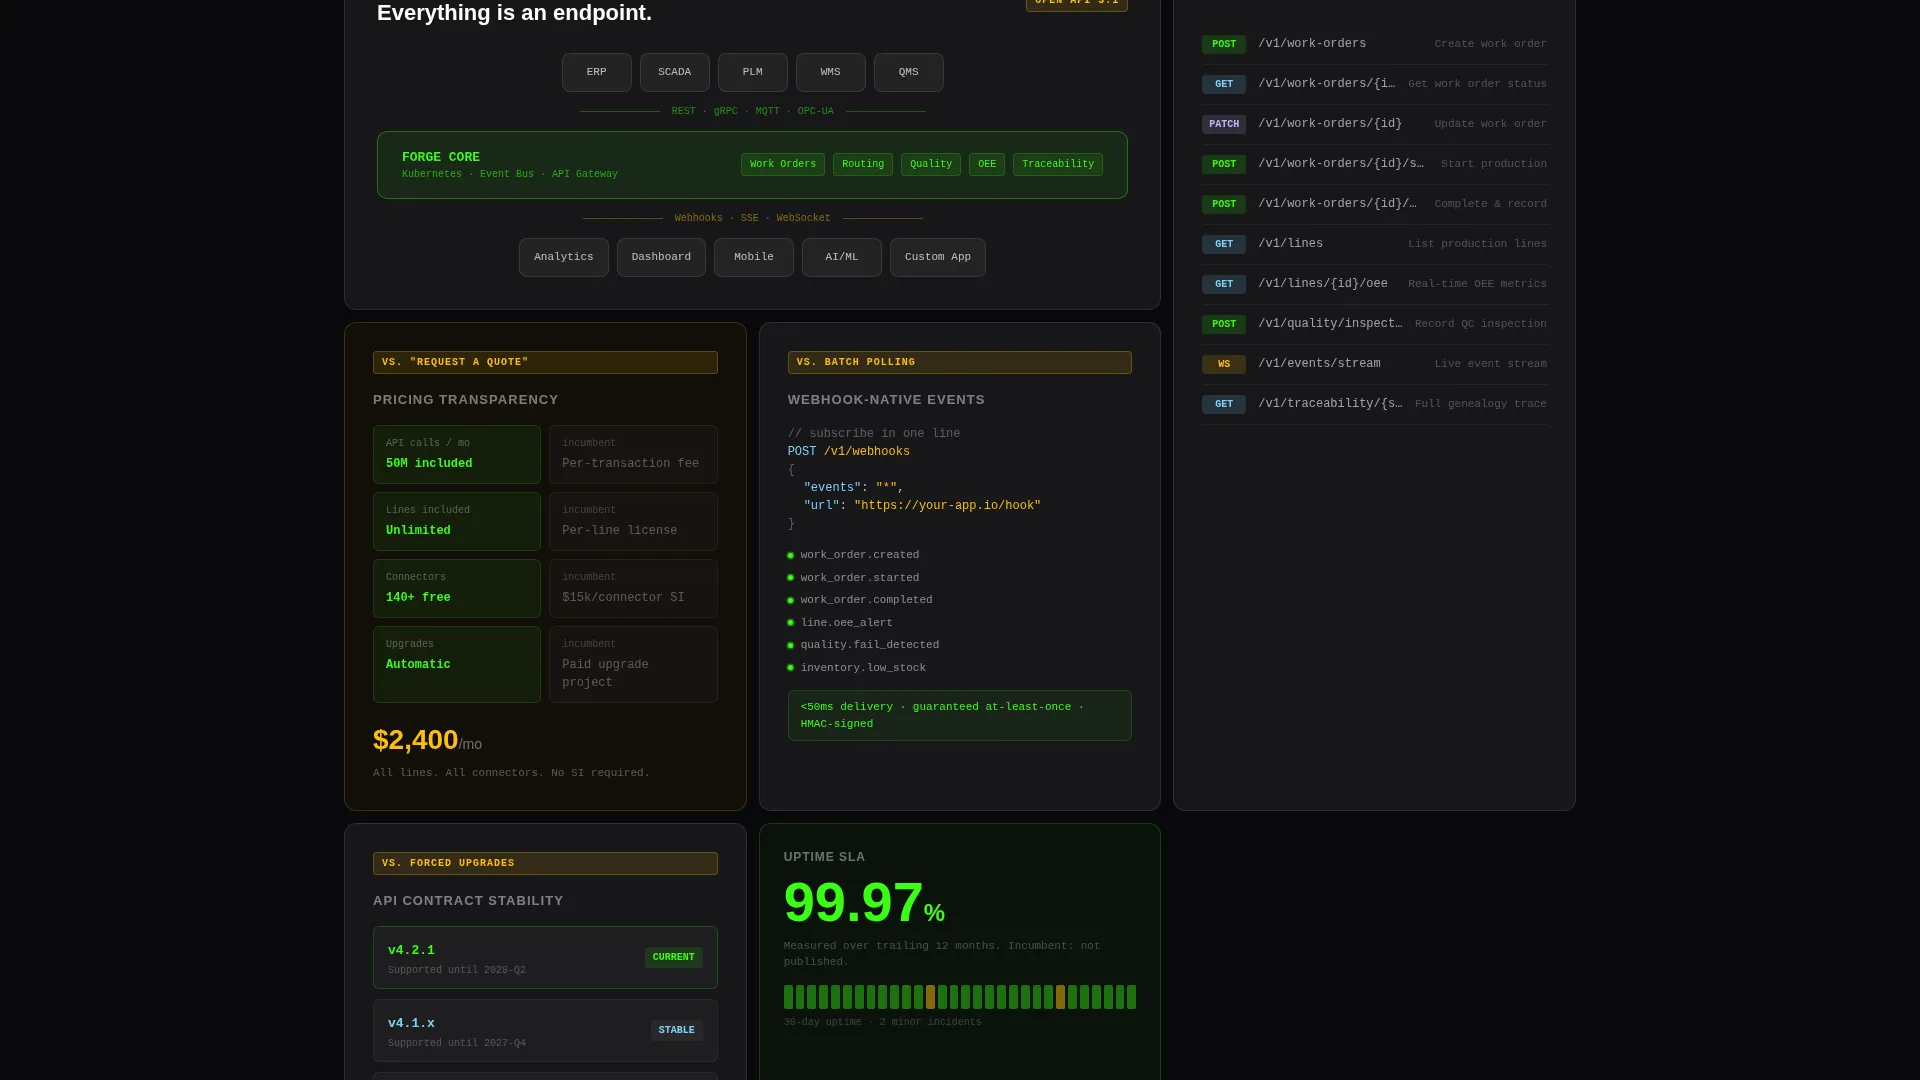
Task: Select the v4.1.x STABLE version card
Action: pos(545,1030)
